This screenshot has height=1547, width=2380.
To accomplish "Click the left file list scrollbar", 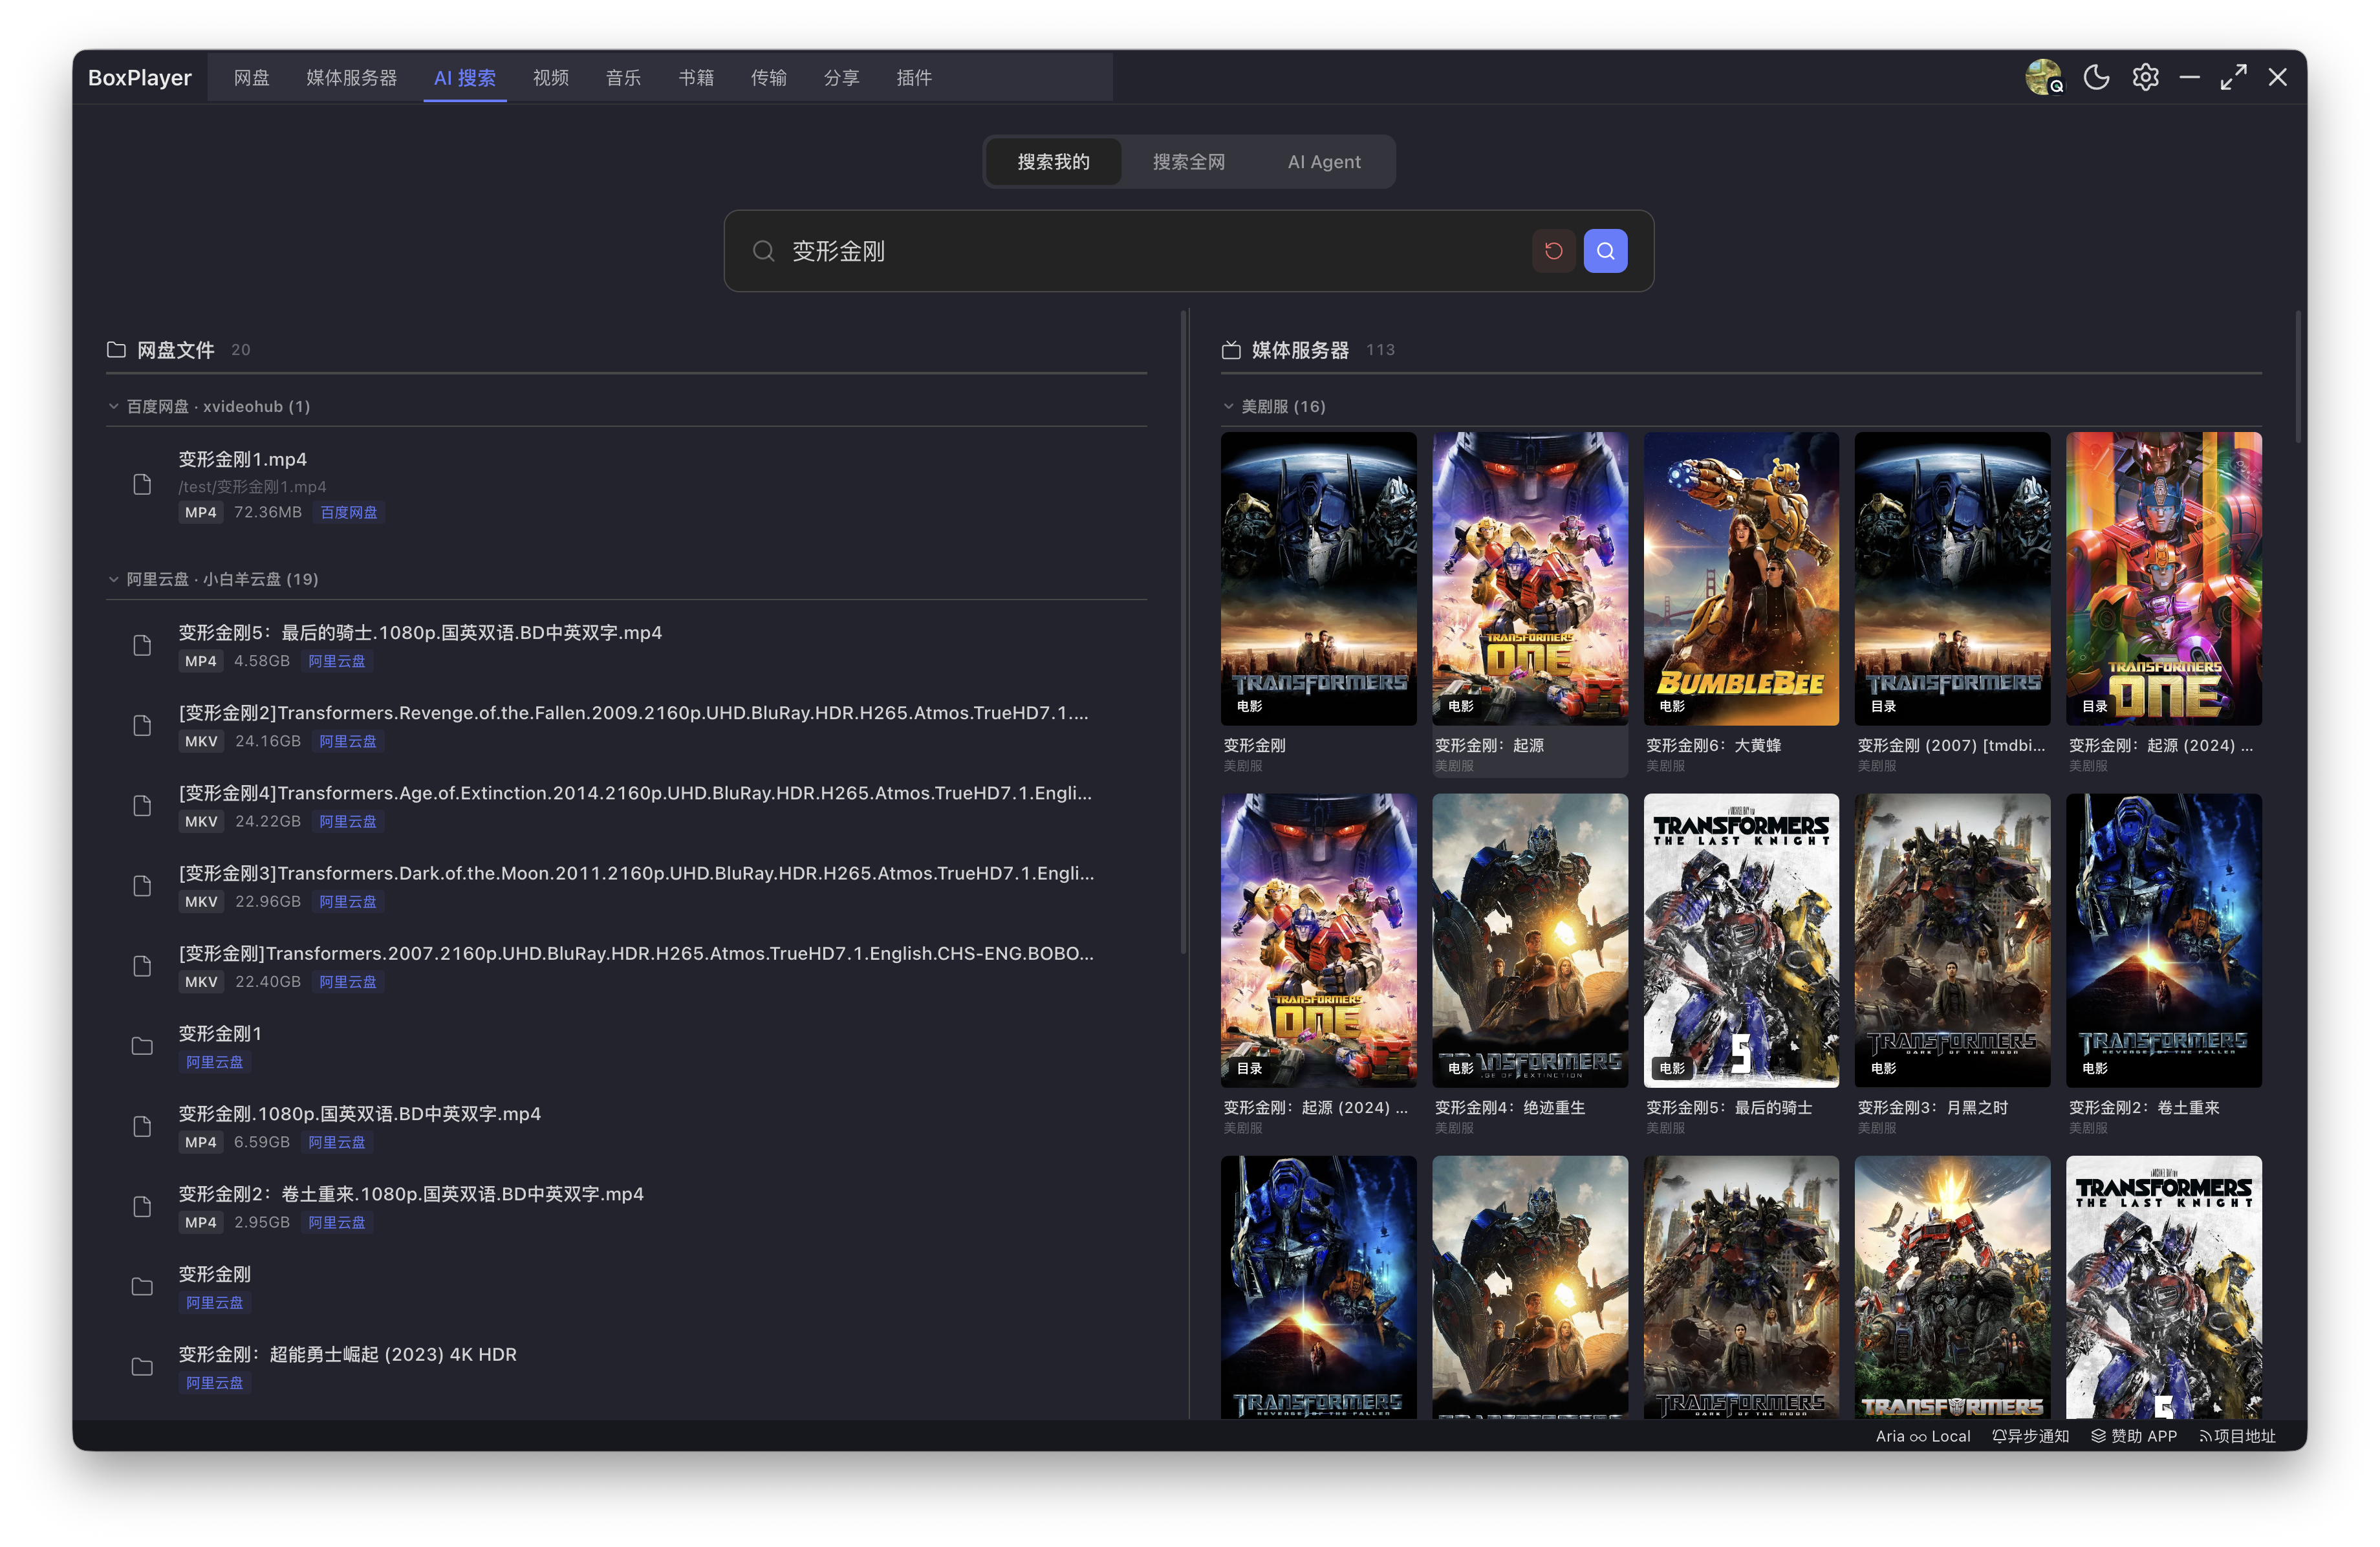I will pos(1184,632).
